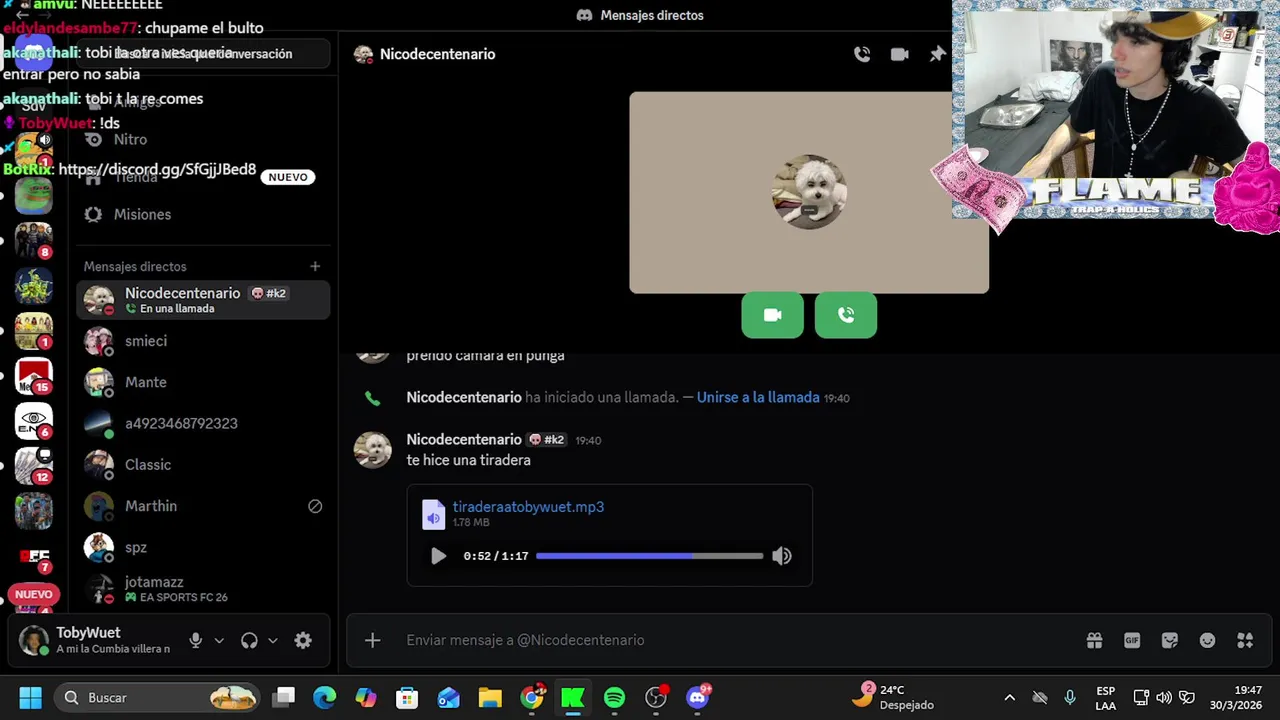Join the call with green phone button
Screen dimensions: 1280x720
pyautogui.click(x=845, y=315)
